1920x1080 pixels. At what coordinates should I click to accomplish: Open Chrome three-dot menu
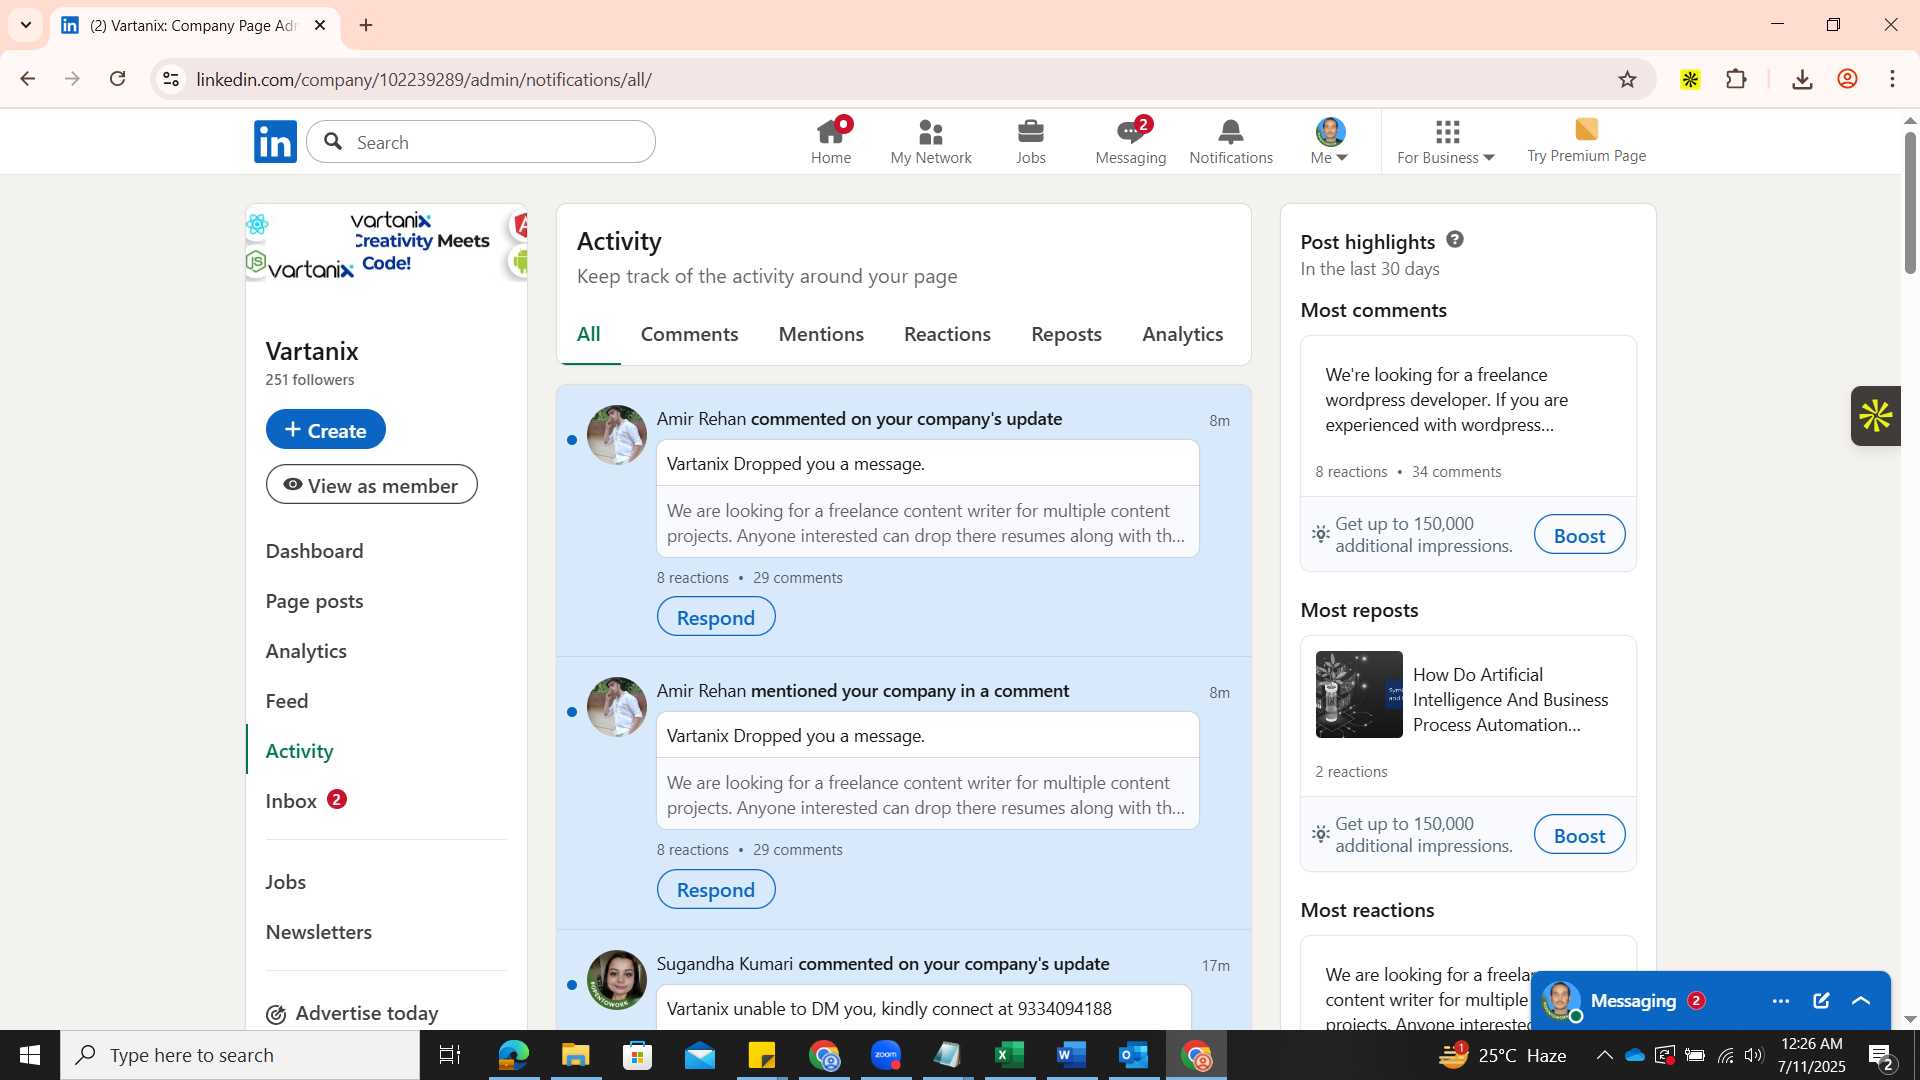[1892, 79]
